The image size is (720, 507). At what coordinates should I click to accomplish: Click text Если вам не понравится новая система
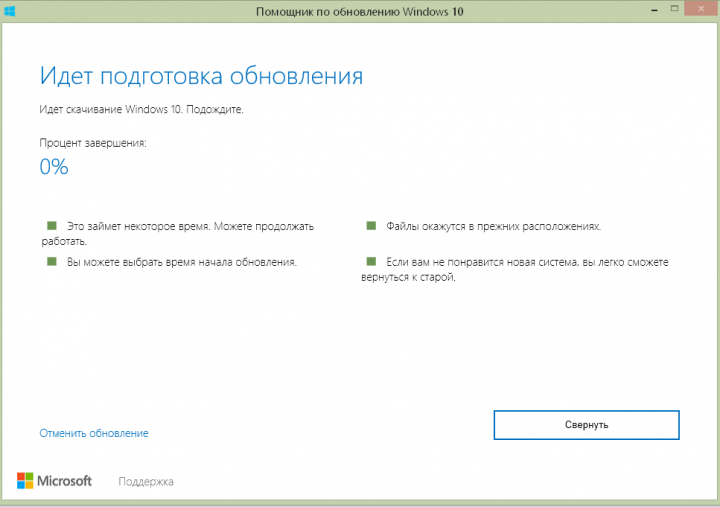coord(482,262)
